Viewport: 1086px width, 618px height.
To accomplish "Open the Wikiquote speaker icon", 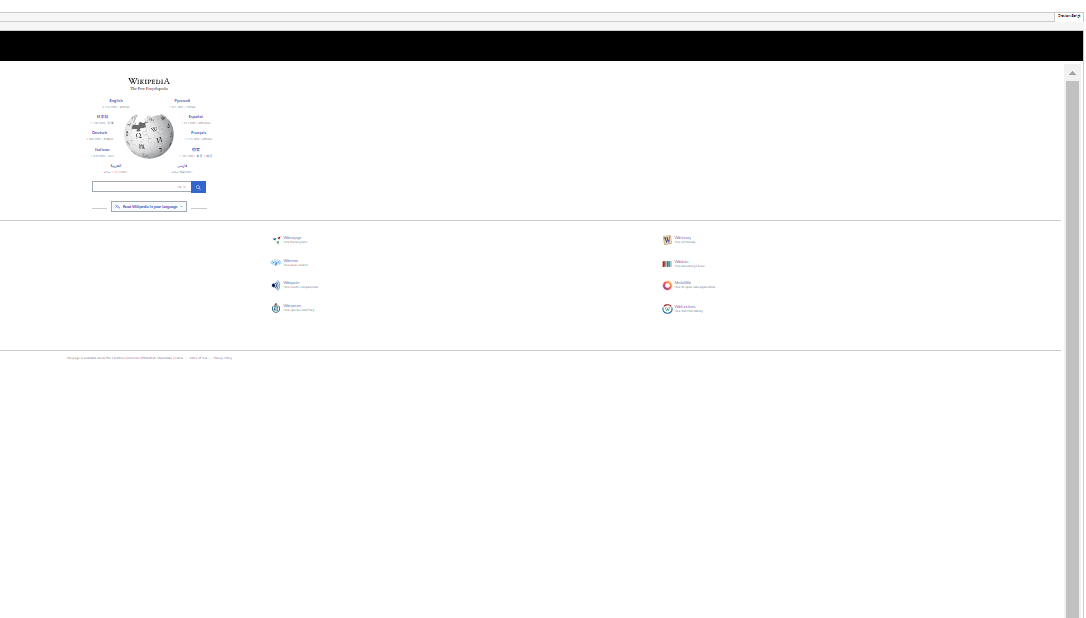I will point(276,285).
